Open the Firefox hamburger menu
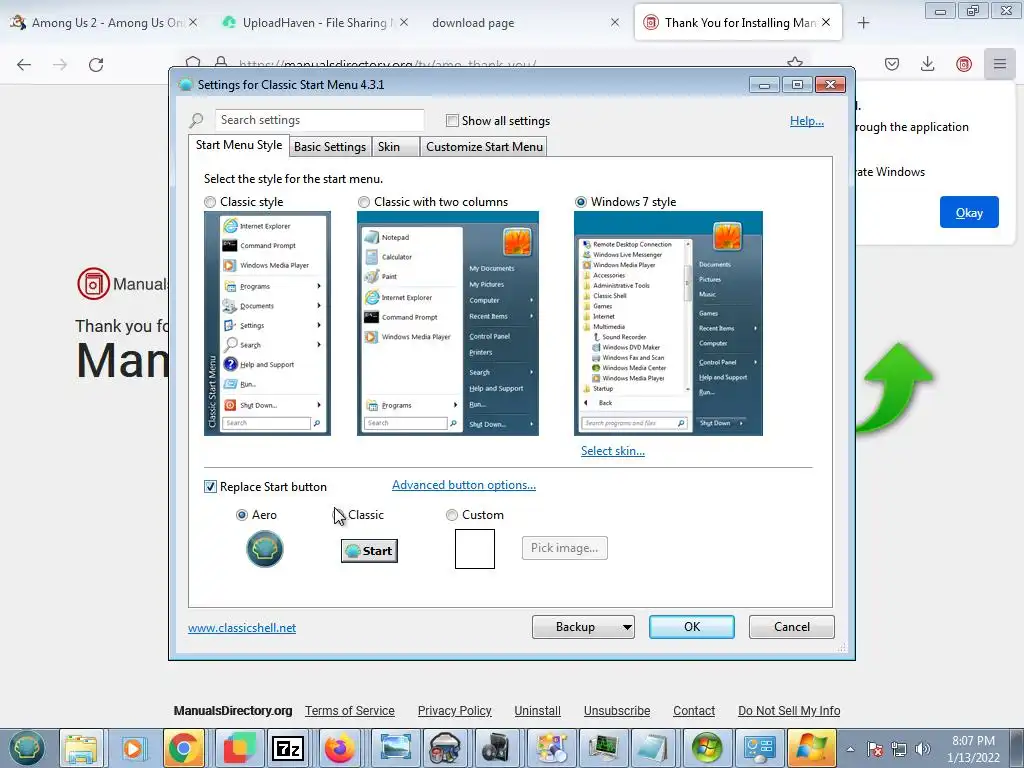 (1000, 64)
